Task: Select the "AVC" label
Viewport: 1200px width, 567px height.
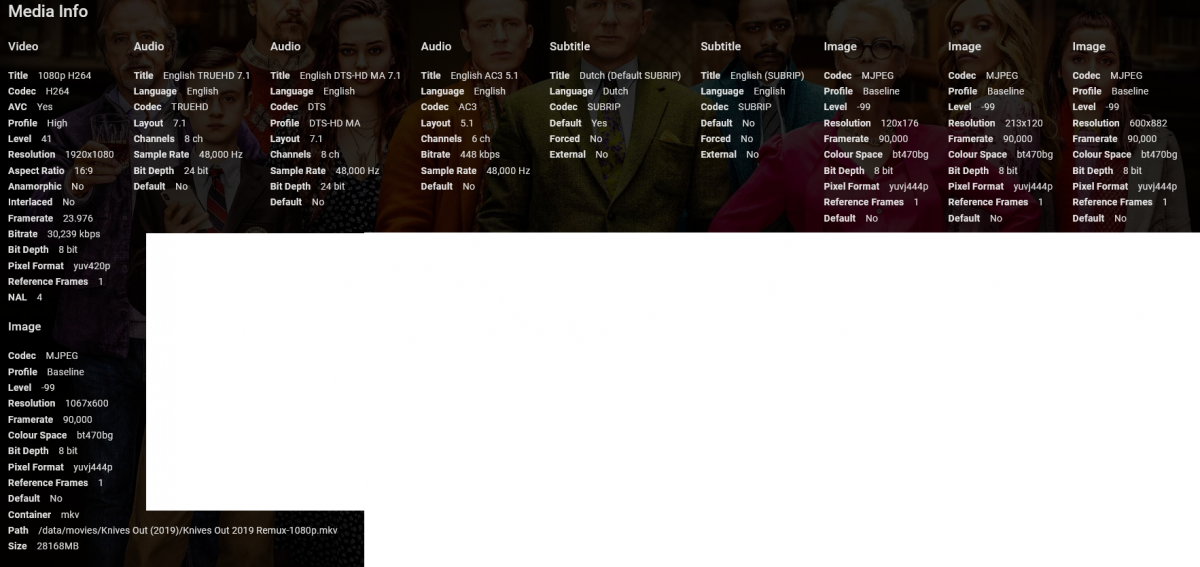Action: pos(18,107)
